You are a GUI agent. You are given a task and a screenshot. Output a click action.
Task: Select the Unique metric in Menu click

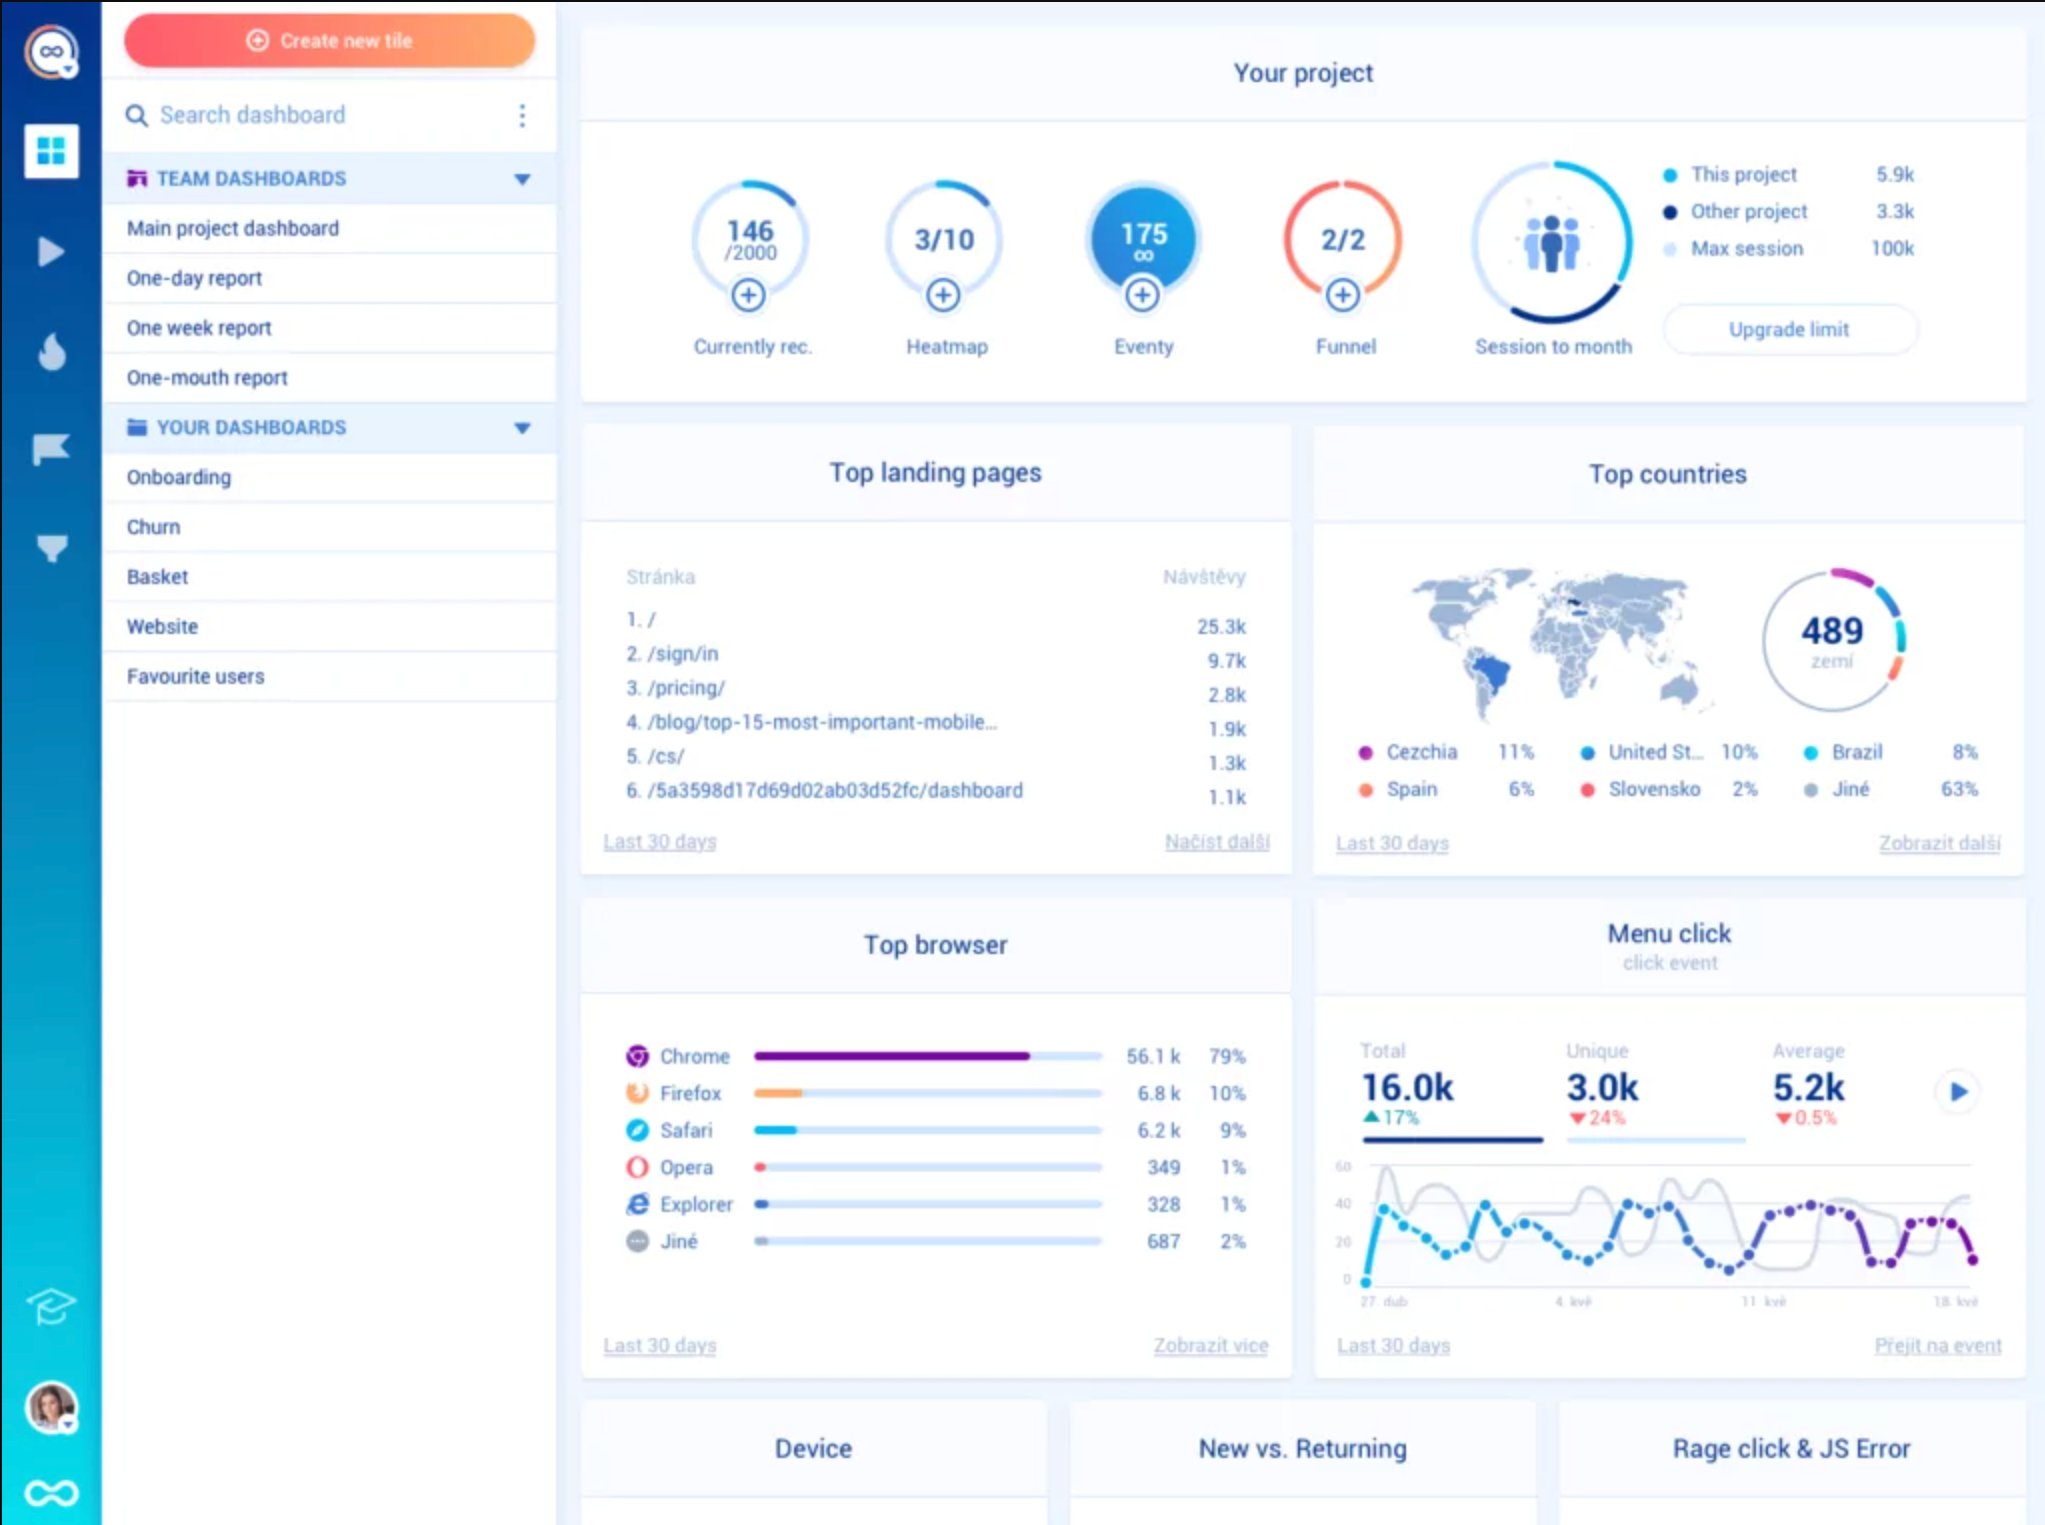(x=1602, y=1087)
